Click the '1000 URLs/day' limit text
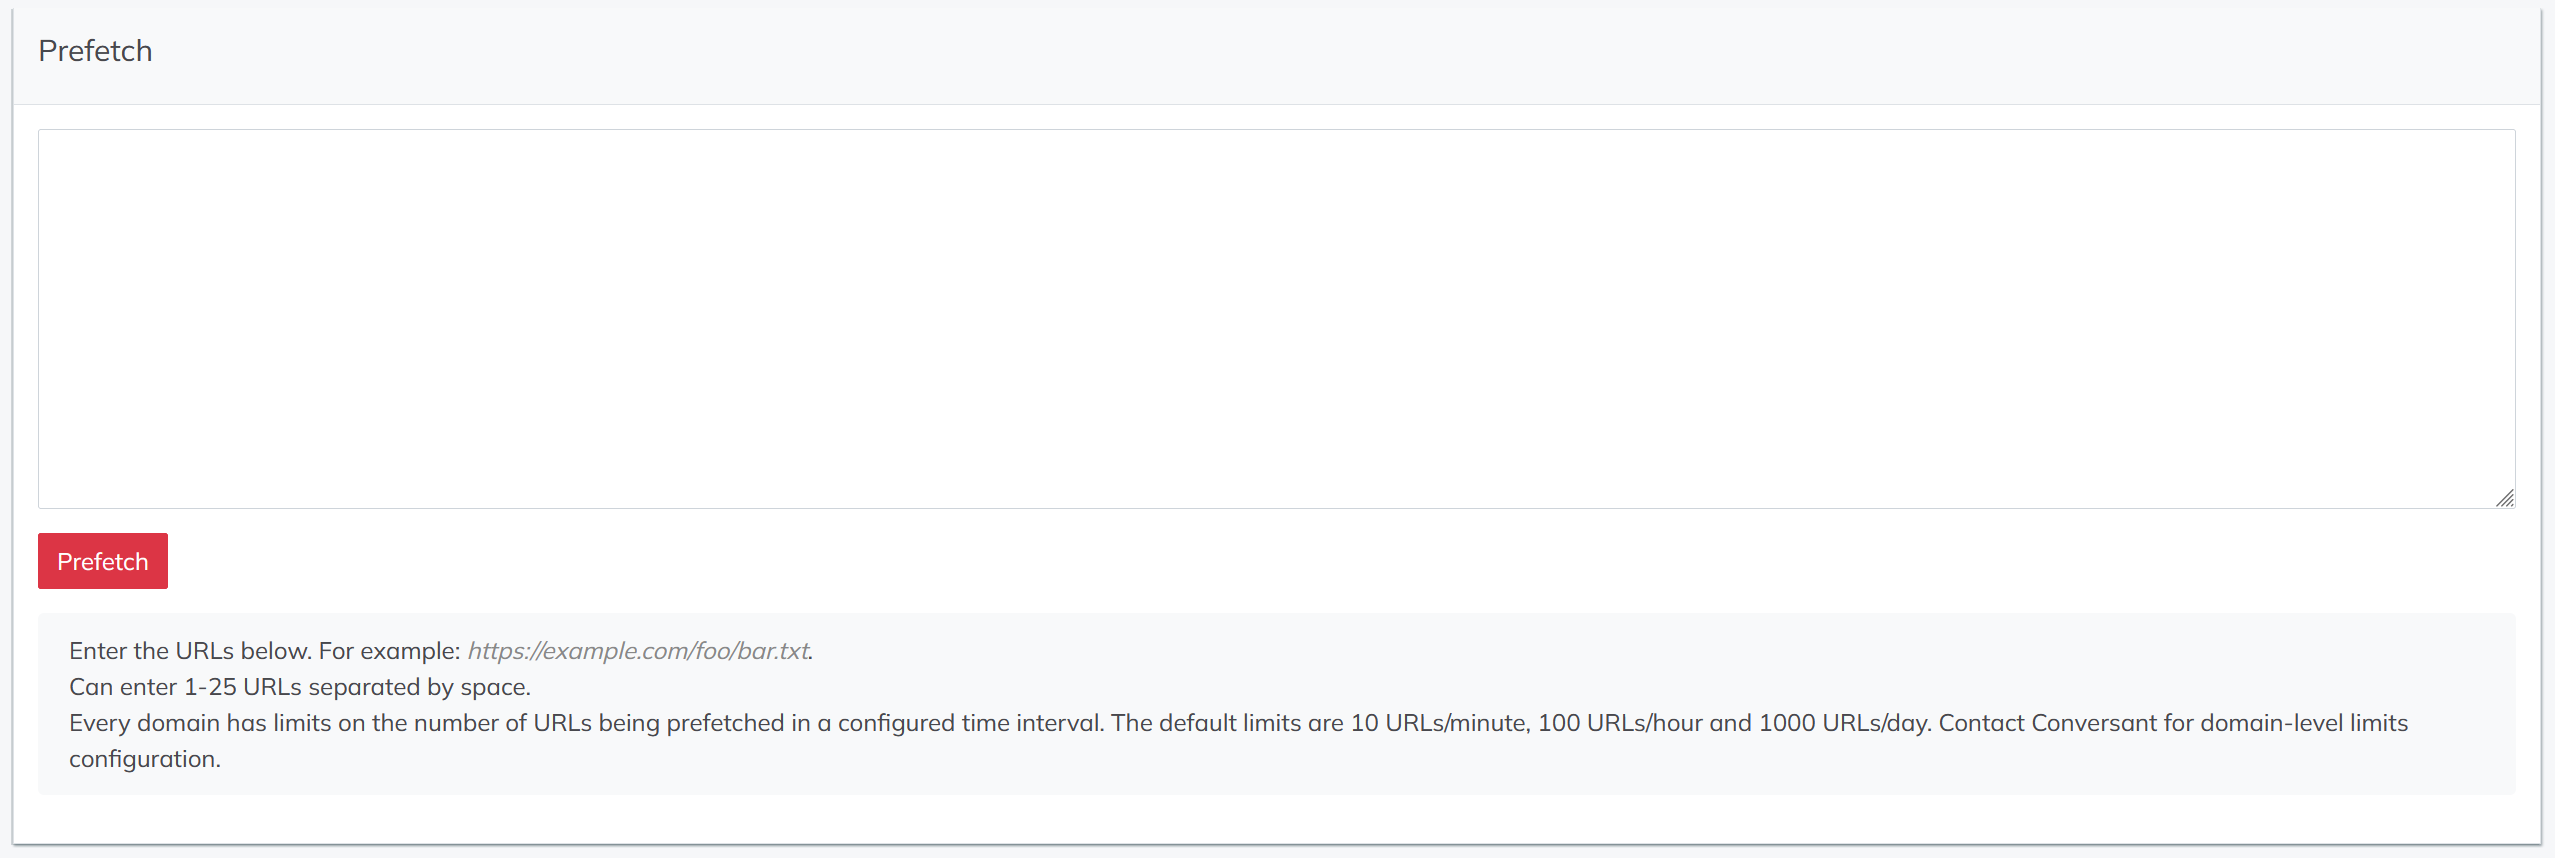2555x858 pixels. (x=1845, y=723)
